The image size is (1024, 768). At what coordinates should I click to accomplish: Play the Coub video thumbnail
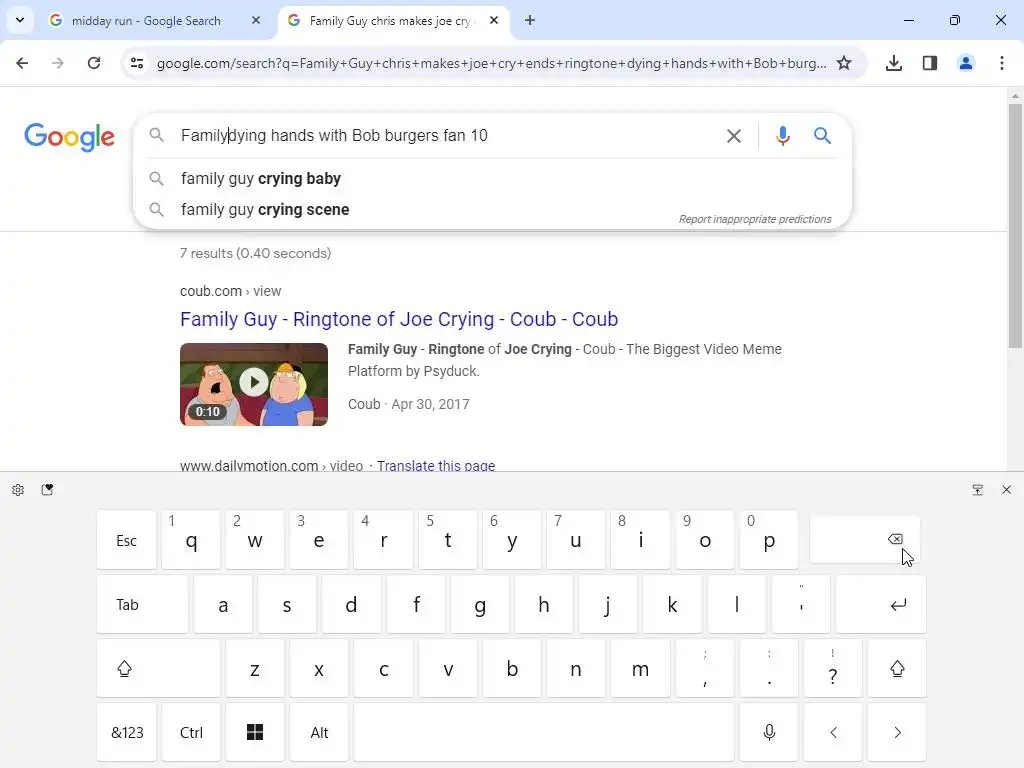pos(254,384)
